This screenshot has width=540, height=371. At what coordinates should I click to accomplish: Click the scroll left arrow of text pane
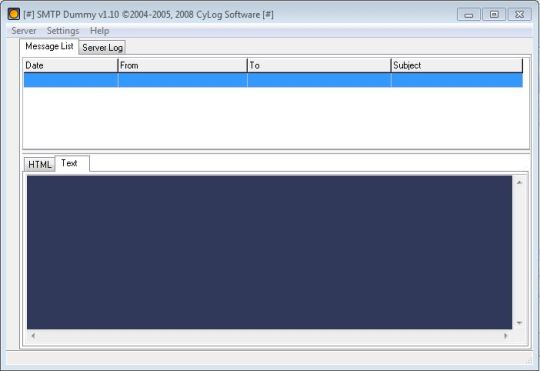point(33,336)
